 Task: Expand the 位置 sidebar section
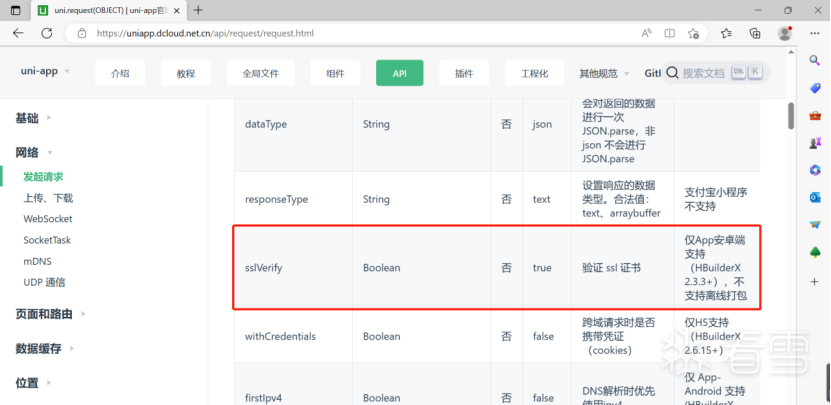pyautogui.click(x=49, y=382)
